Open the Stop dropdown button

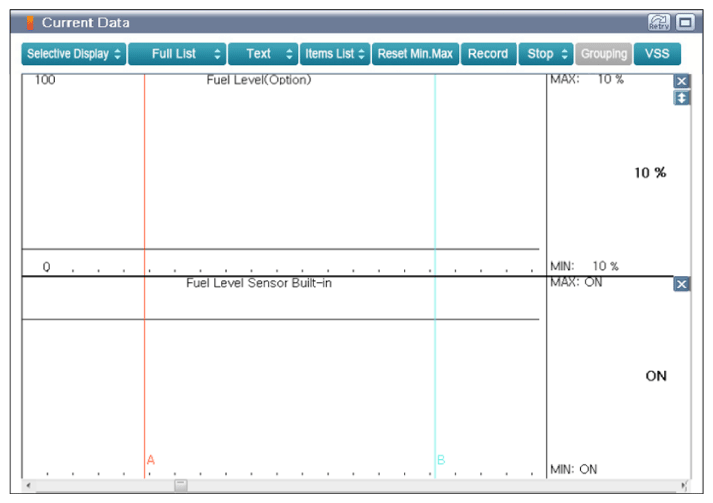(546, 54)
